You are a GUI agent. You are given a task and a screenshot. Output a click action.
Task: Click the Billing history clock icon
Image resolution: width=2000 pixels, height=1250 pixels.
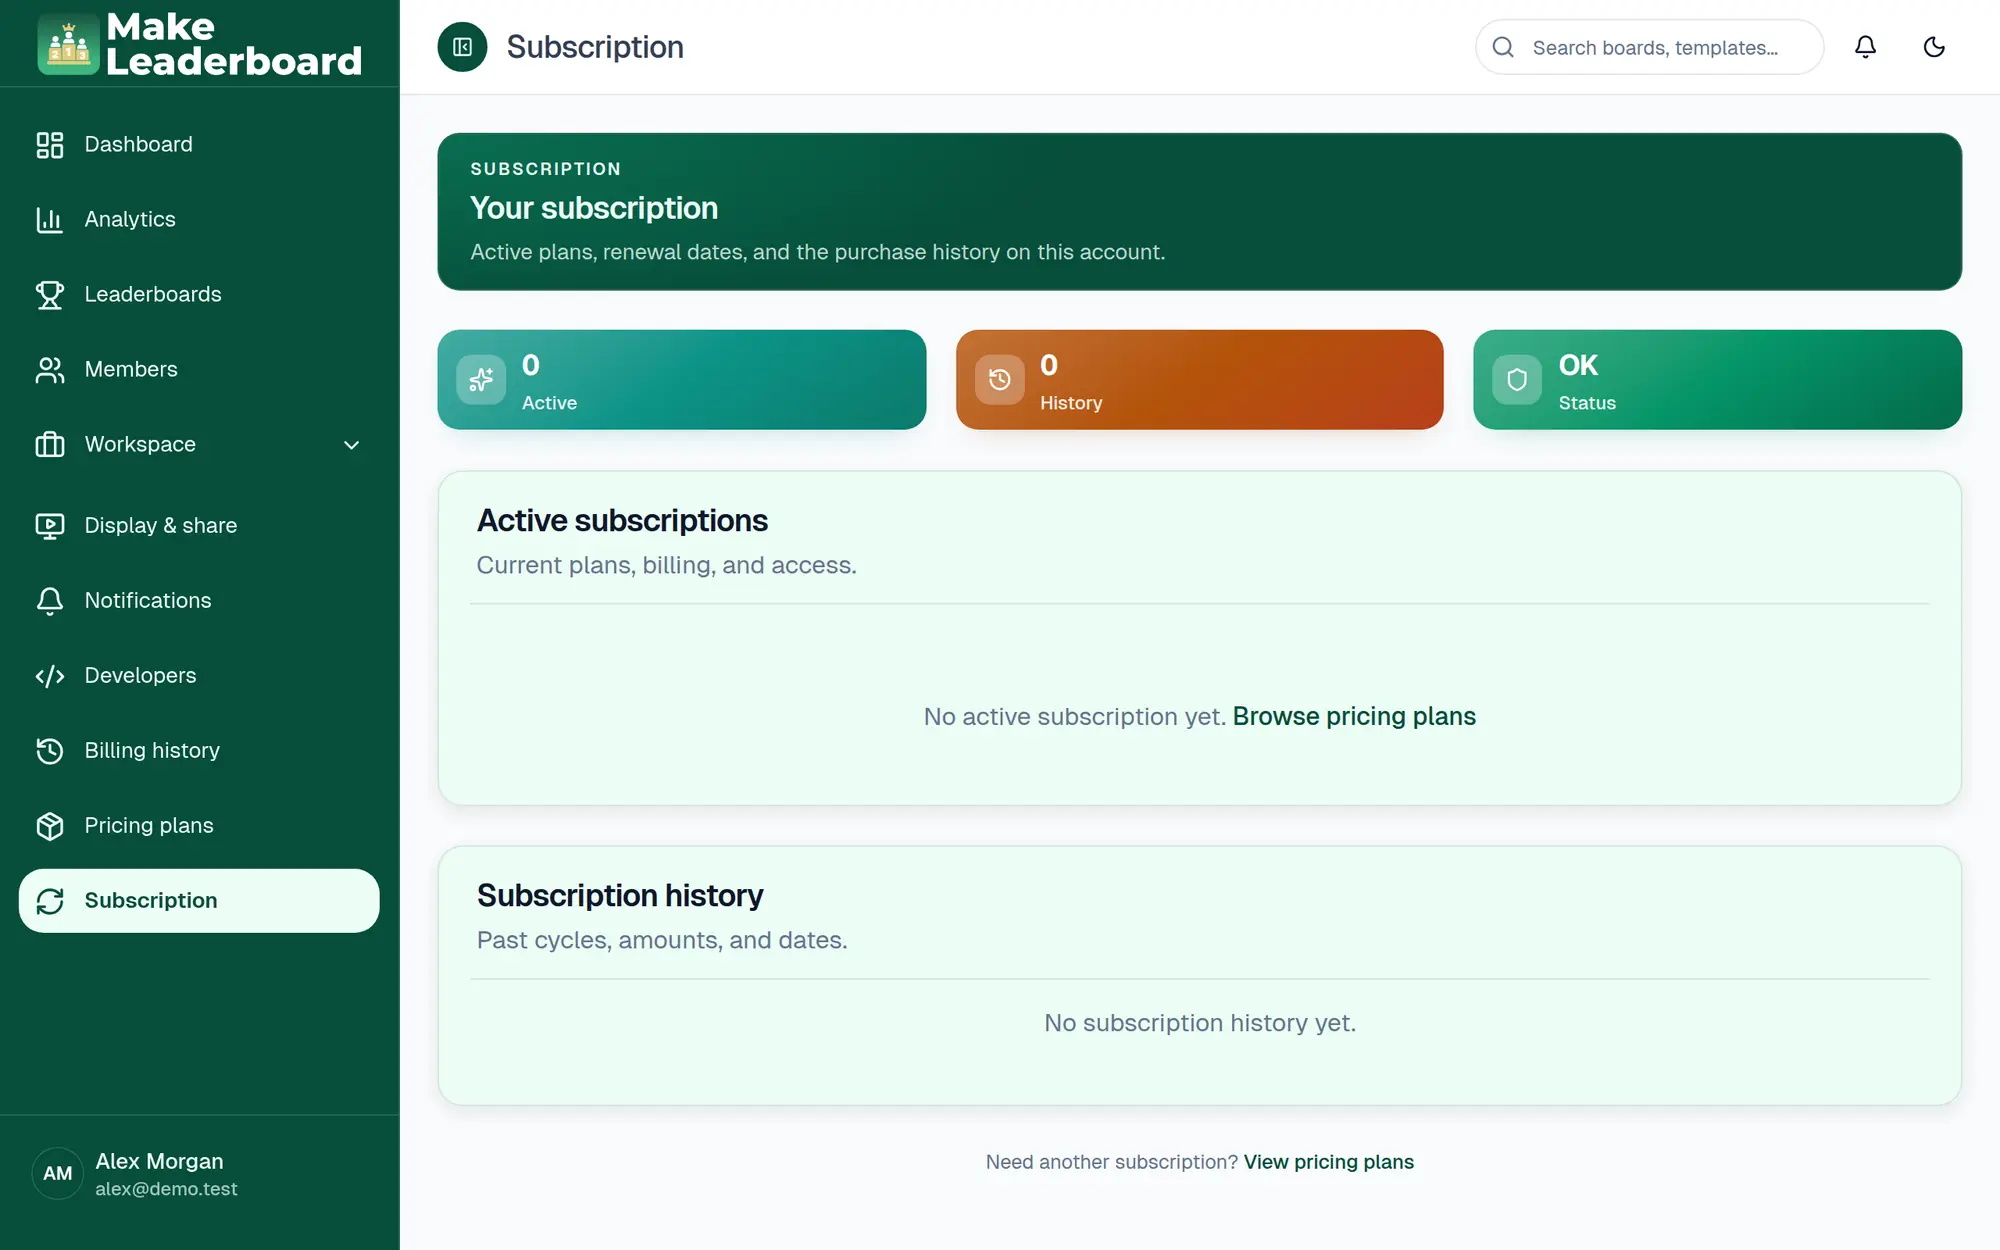[x=50, y=751]
